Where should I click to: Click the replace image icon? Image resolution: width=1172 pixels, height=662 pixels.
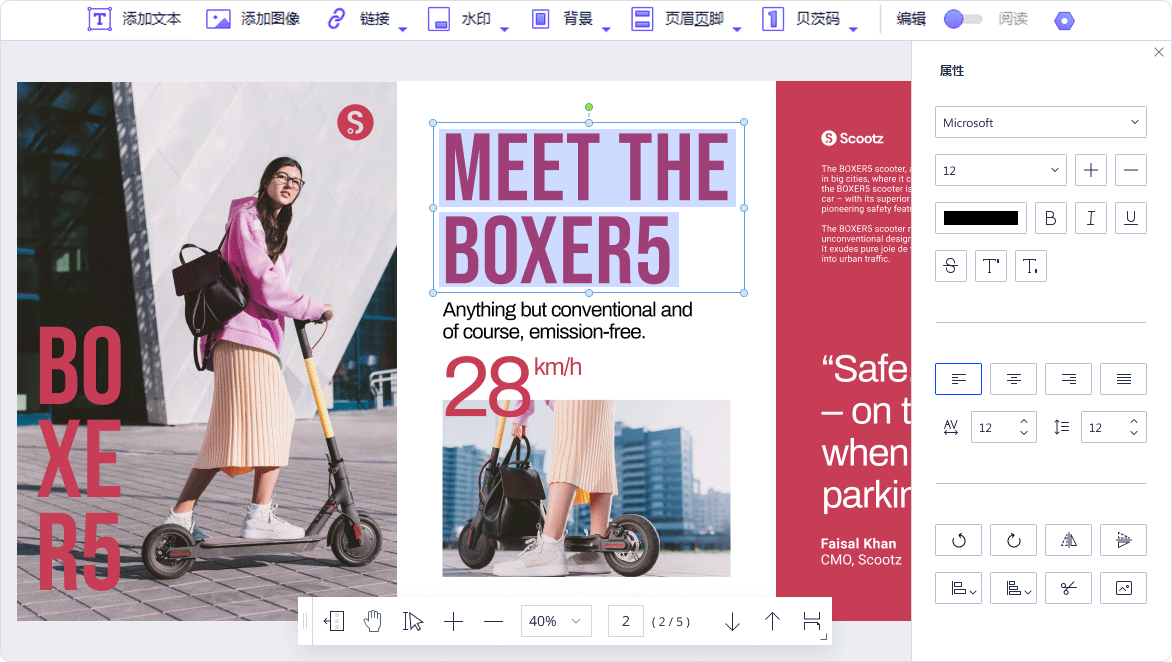point(1123,588)
